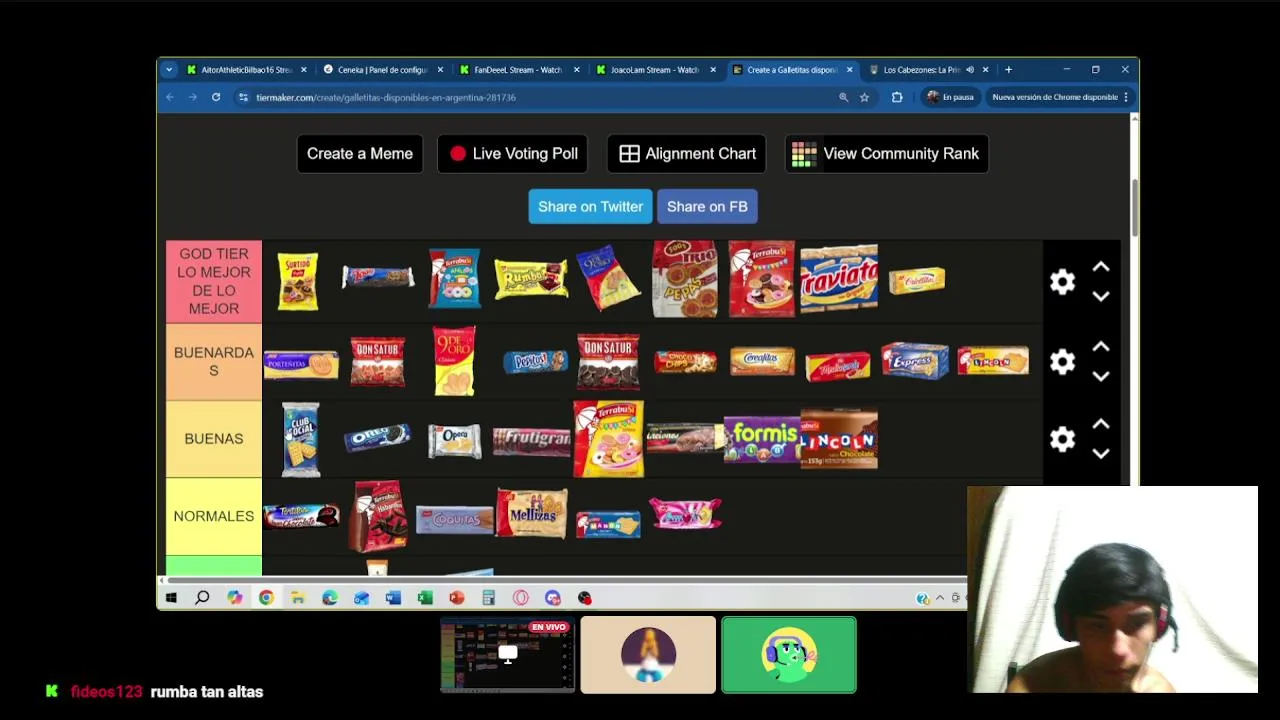Move GOD TIER row down with arrow
1280x720 pixels.
tap(1101, 296)
